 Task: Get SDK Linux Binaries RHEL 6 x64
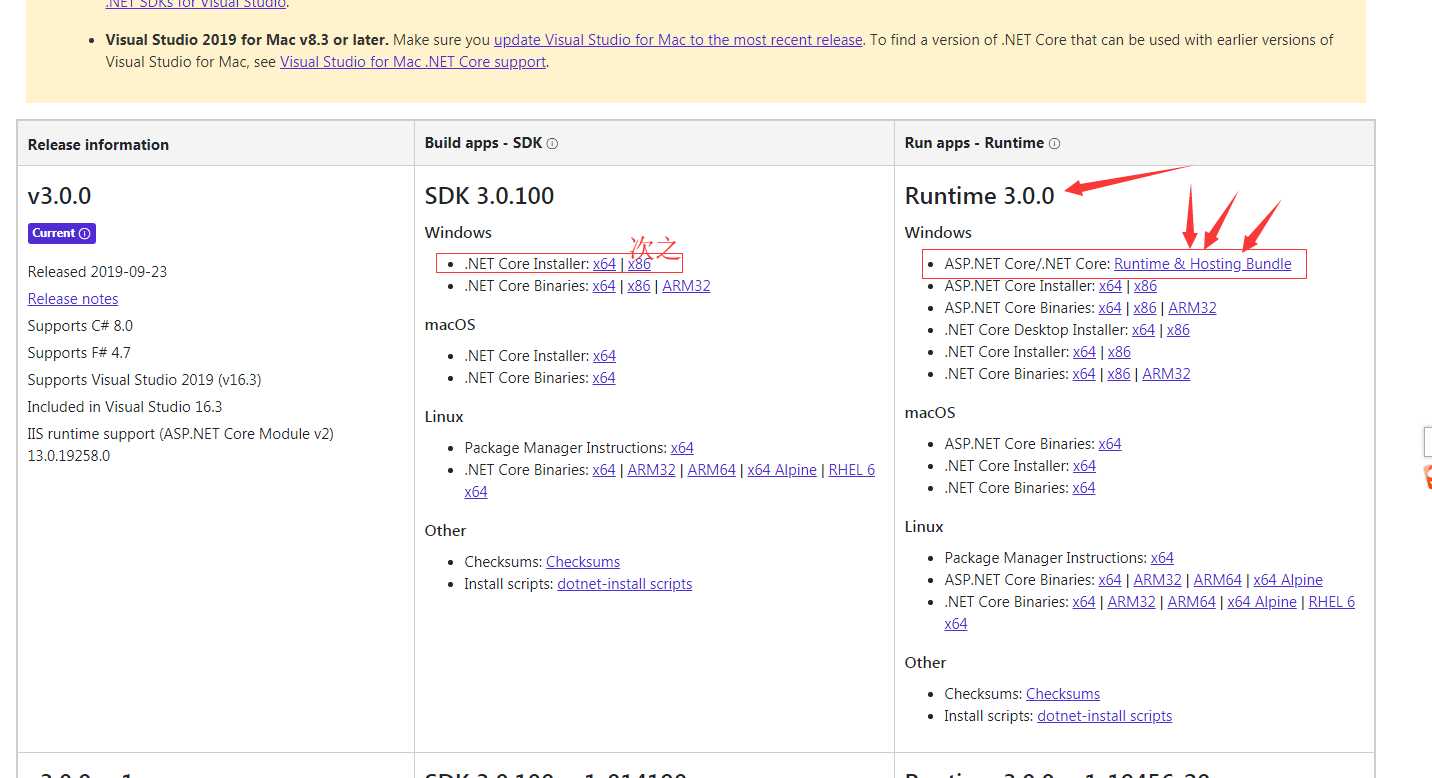(852, 470)
